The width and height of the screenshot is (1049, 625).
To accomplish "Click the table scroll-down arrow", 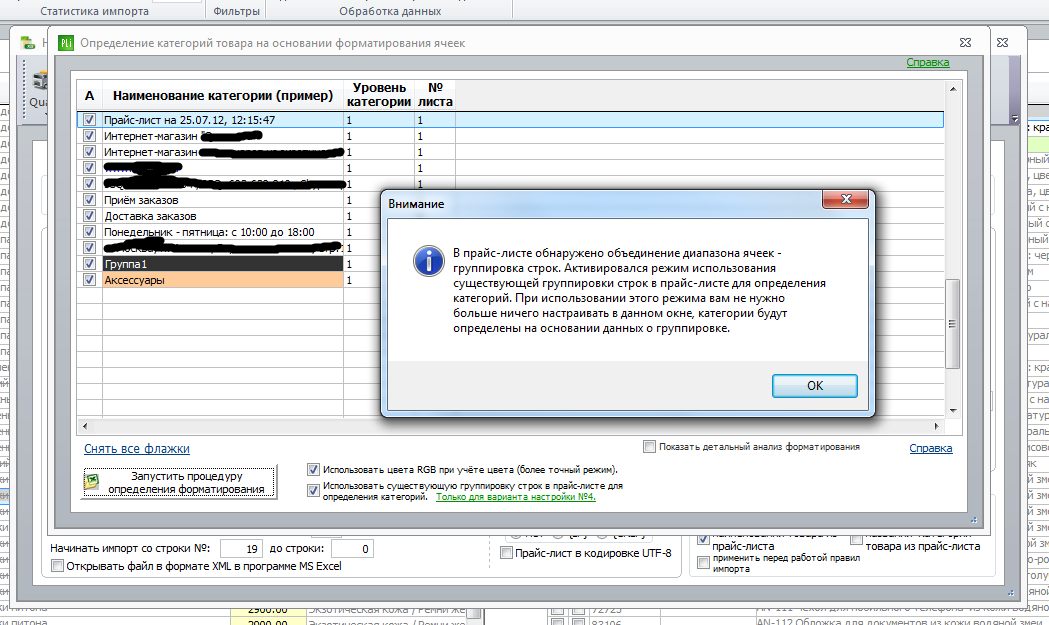I will [x=953, y=410].
